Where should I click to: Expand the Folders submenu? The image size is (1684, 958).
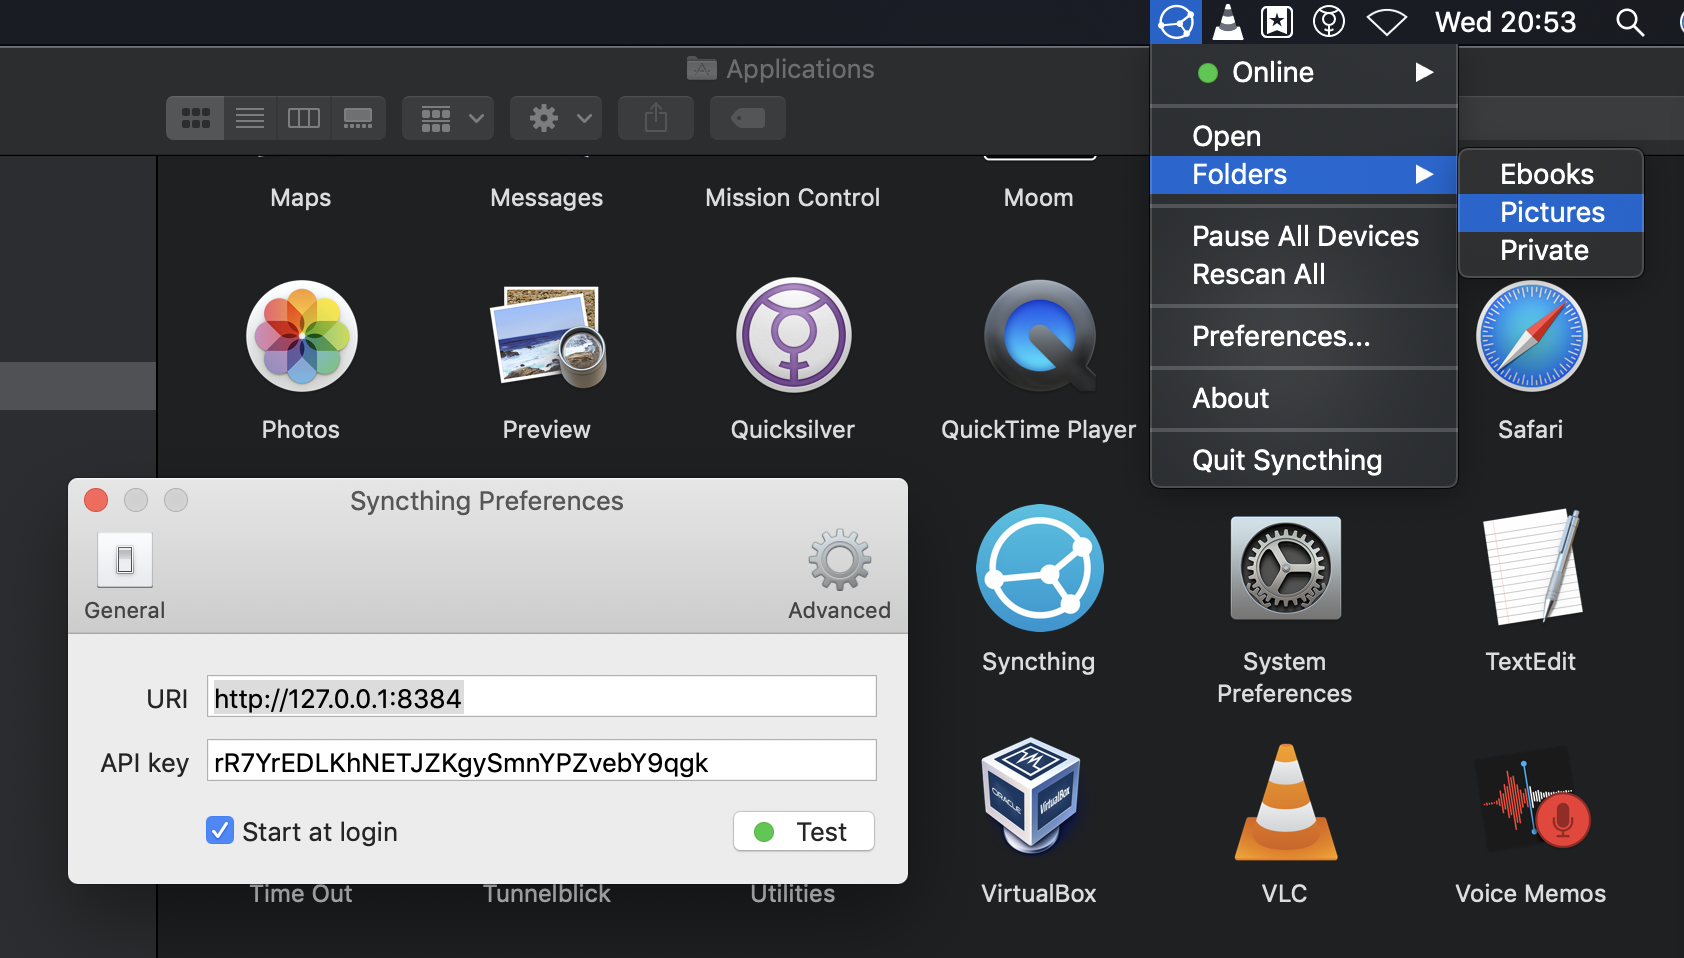(x=1238, y=174)
